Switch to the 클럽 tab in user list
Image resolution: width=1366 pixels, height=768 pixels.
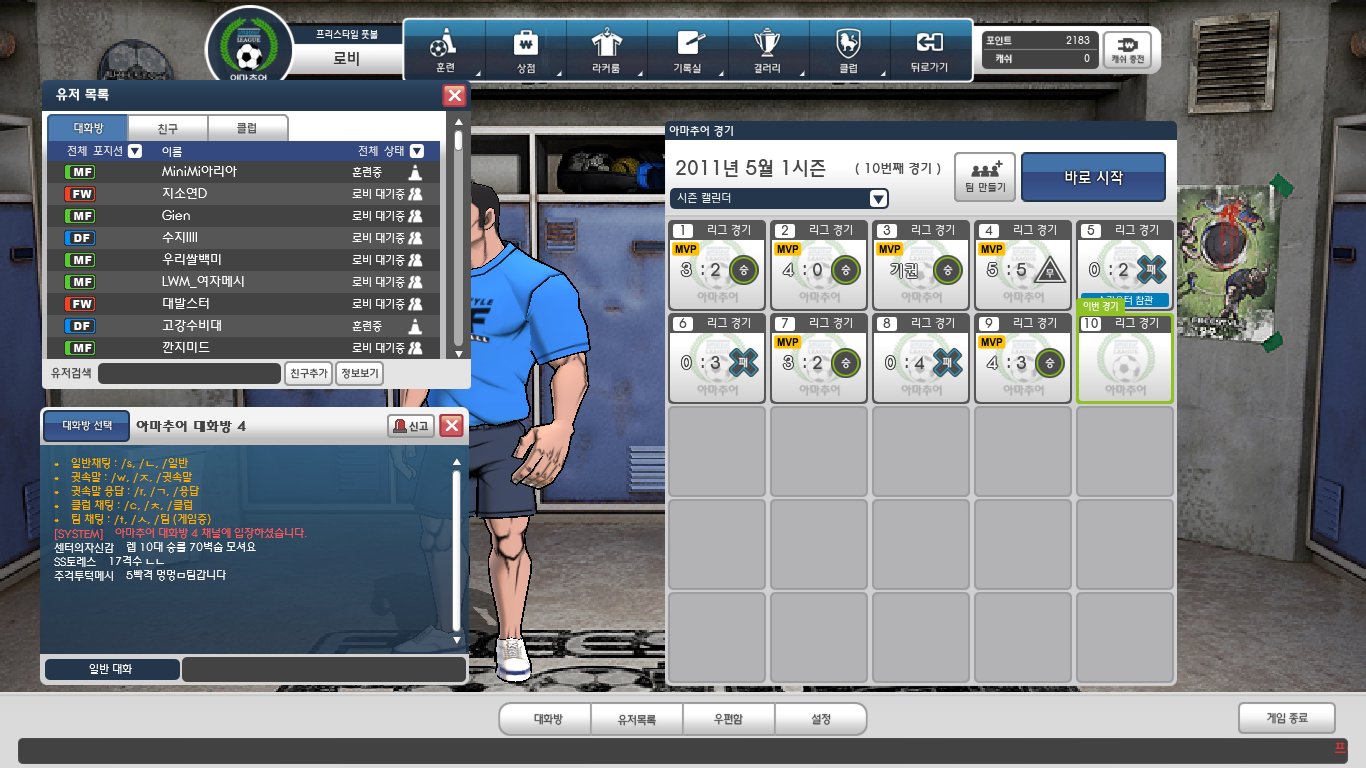pyautogui.click(x=247, y=128)
